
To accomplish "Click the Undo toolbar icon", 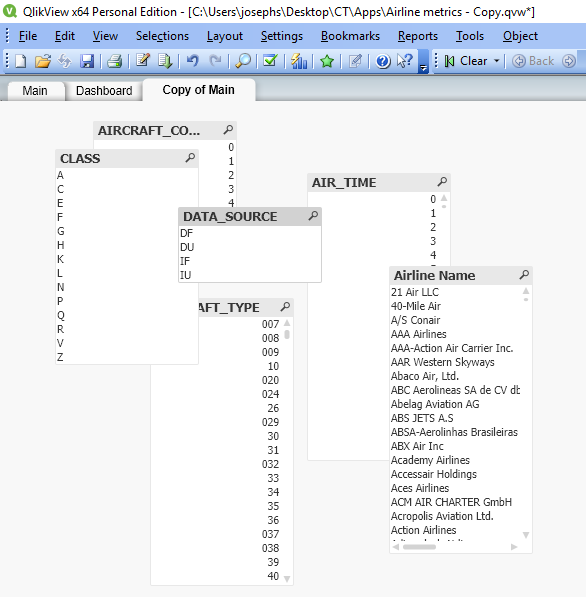I will pyautogui.click(x=193, y=61).
